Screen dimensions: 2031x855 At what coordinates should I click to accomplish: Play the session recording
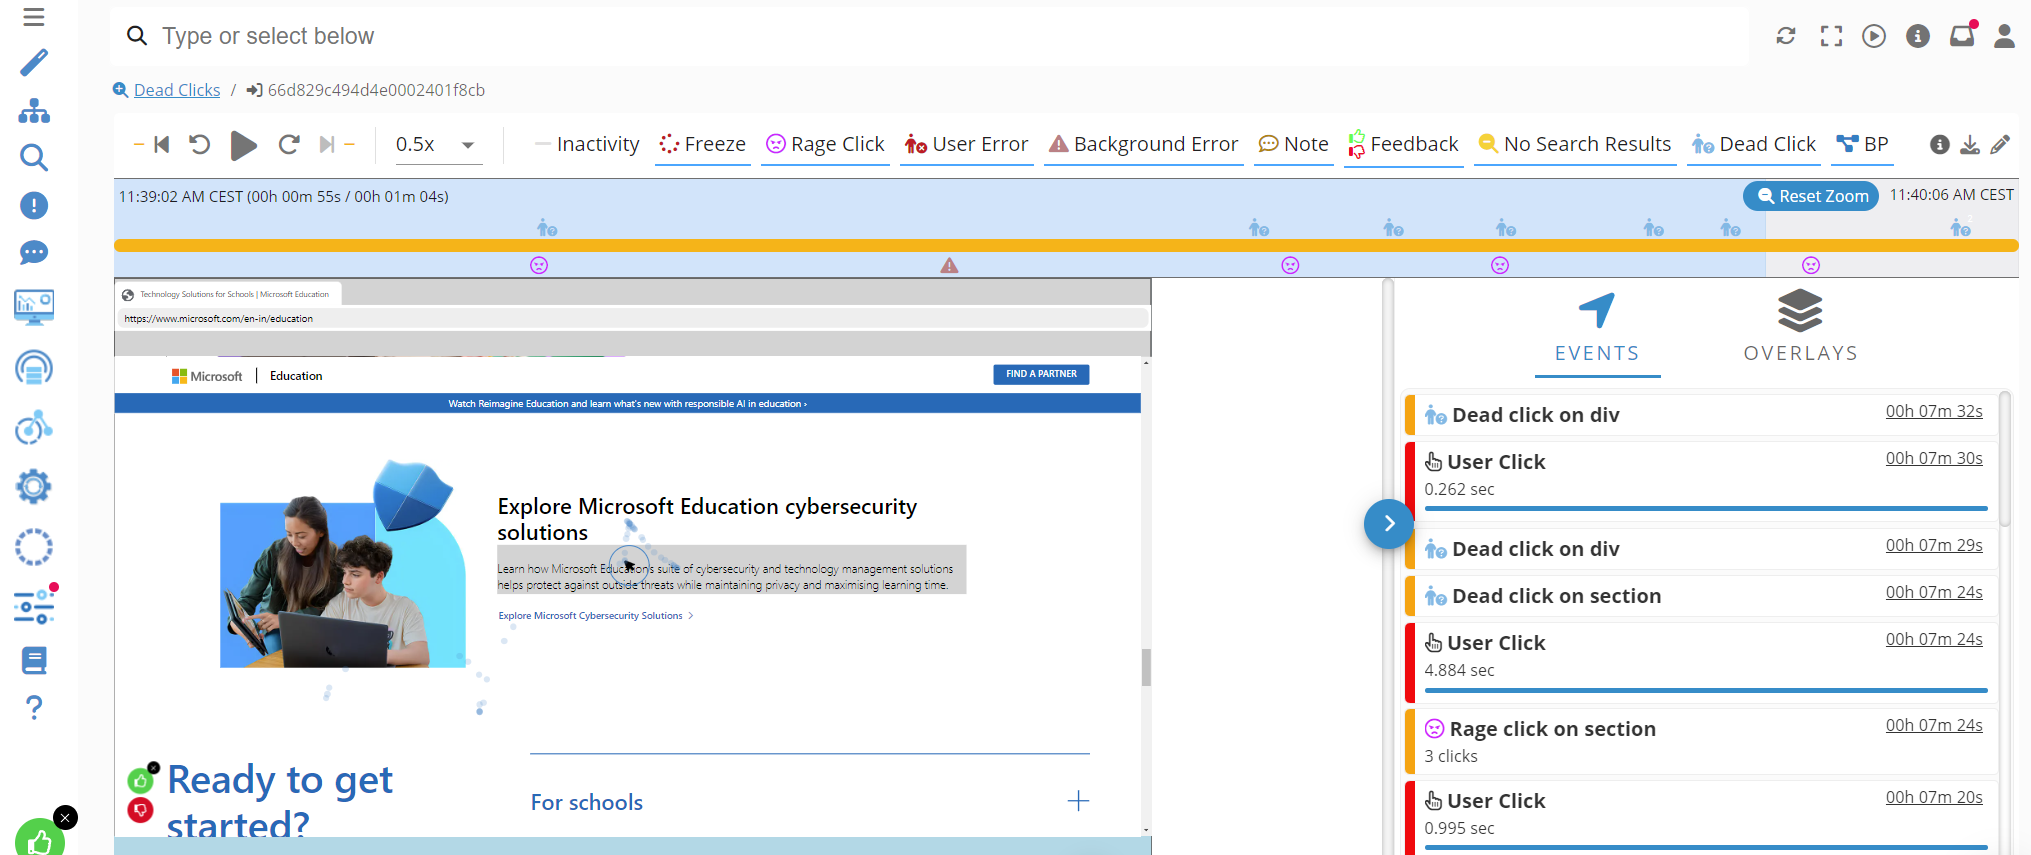coord(243,145)
